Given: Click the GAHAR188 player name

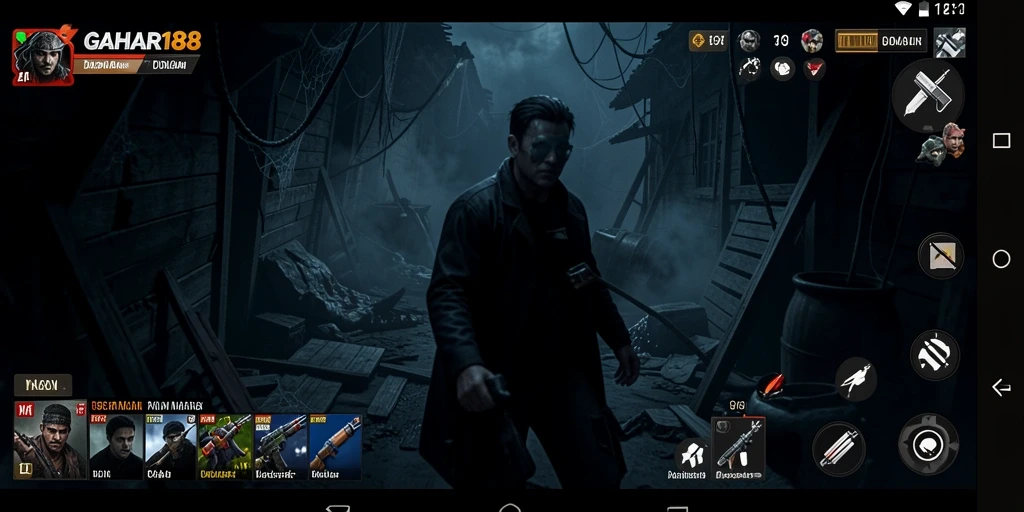Looking at the screenshot, I should 142,42.
